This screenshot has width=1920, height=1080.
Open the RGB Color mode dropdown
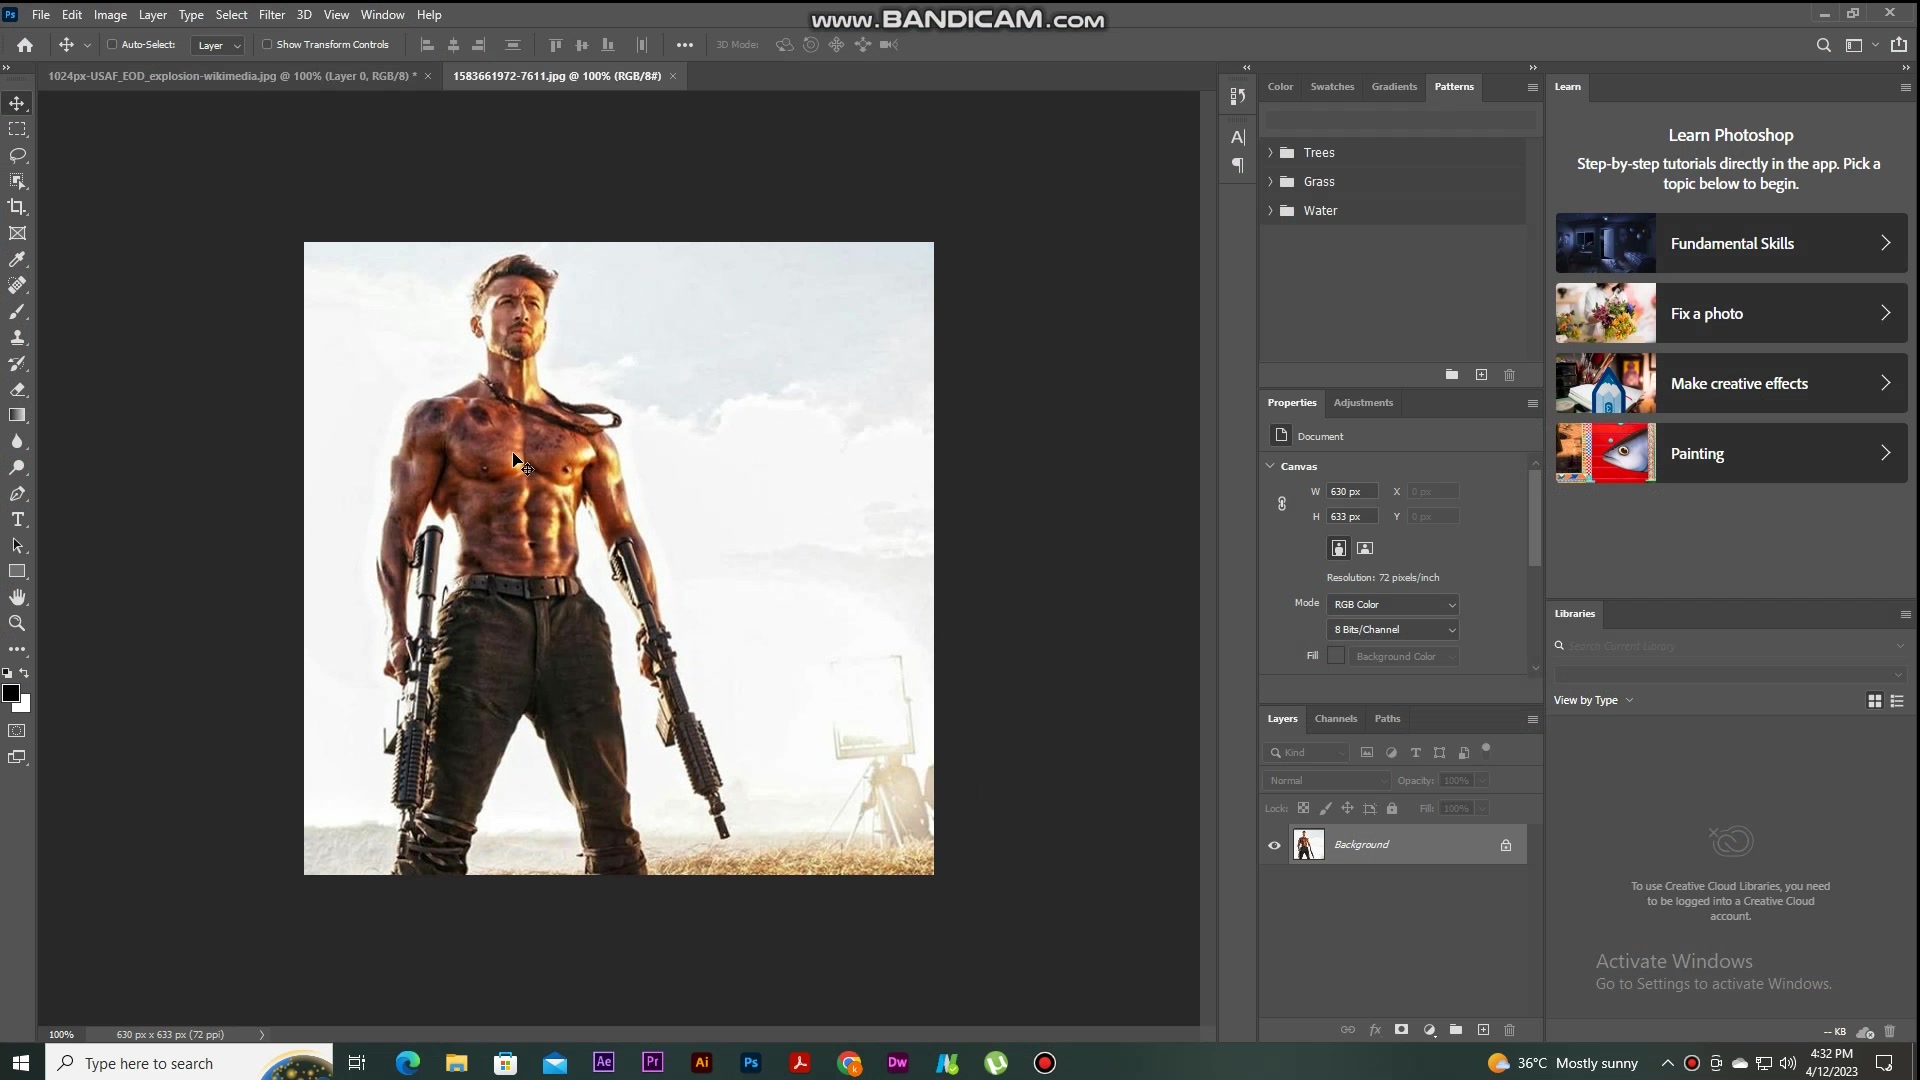(1393, 604)
